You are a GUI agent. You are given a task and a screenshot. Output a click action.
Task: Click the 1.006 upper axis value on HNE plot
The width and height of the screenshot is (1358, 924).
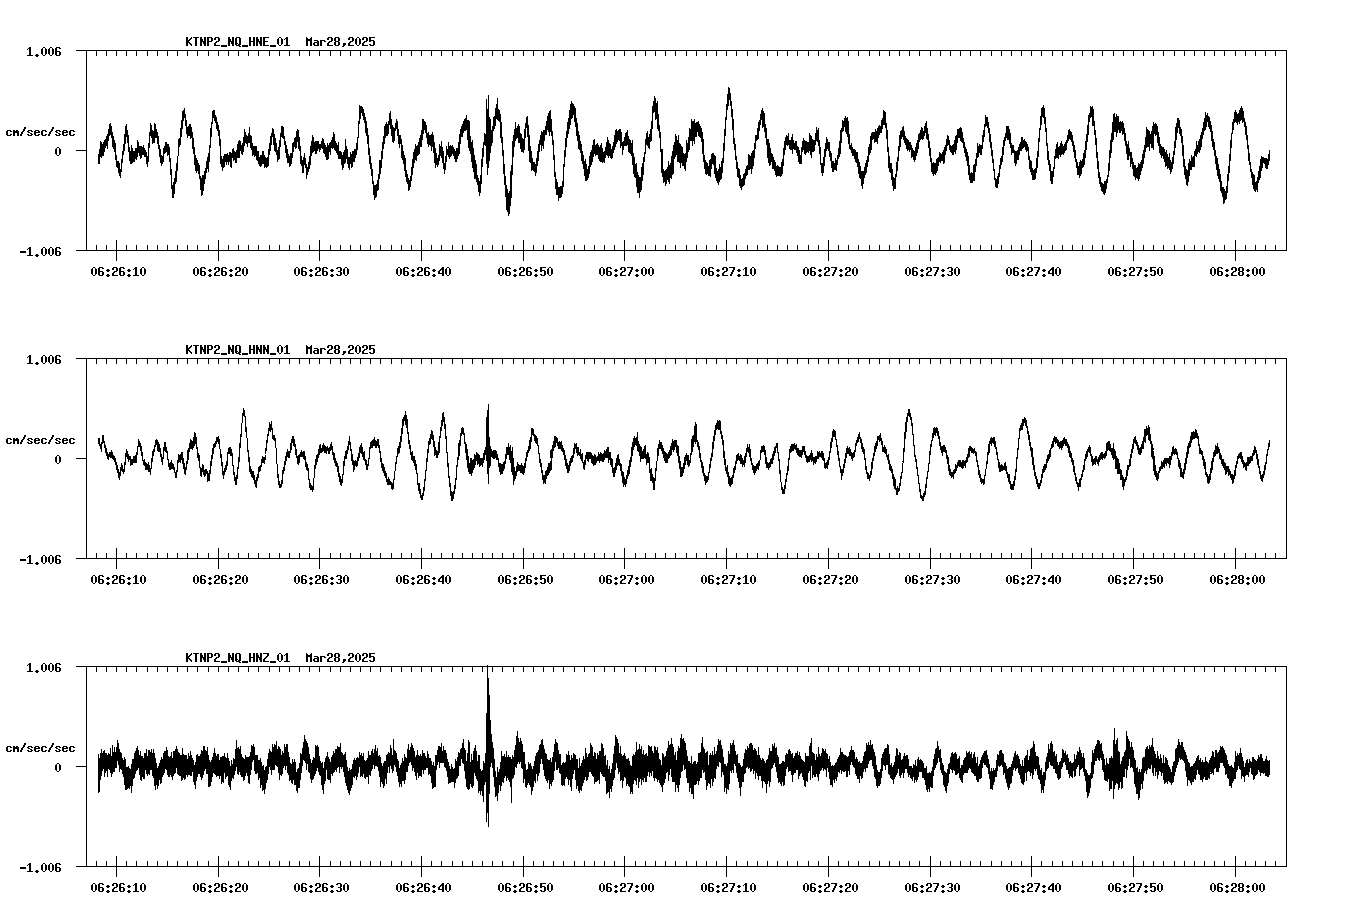[x=43, y=51]
